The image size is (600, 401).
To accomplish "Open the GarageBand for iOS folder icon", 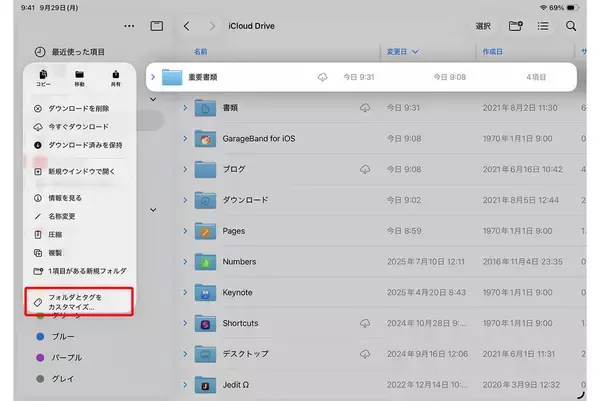I will [205, 139].
